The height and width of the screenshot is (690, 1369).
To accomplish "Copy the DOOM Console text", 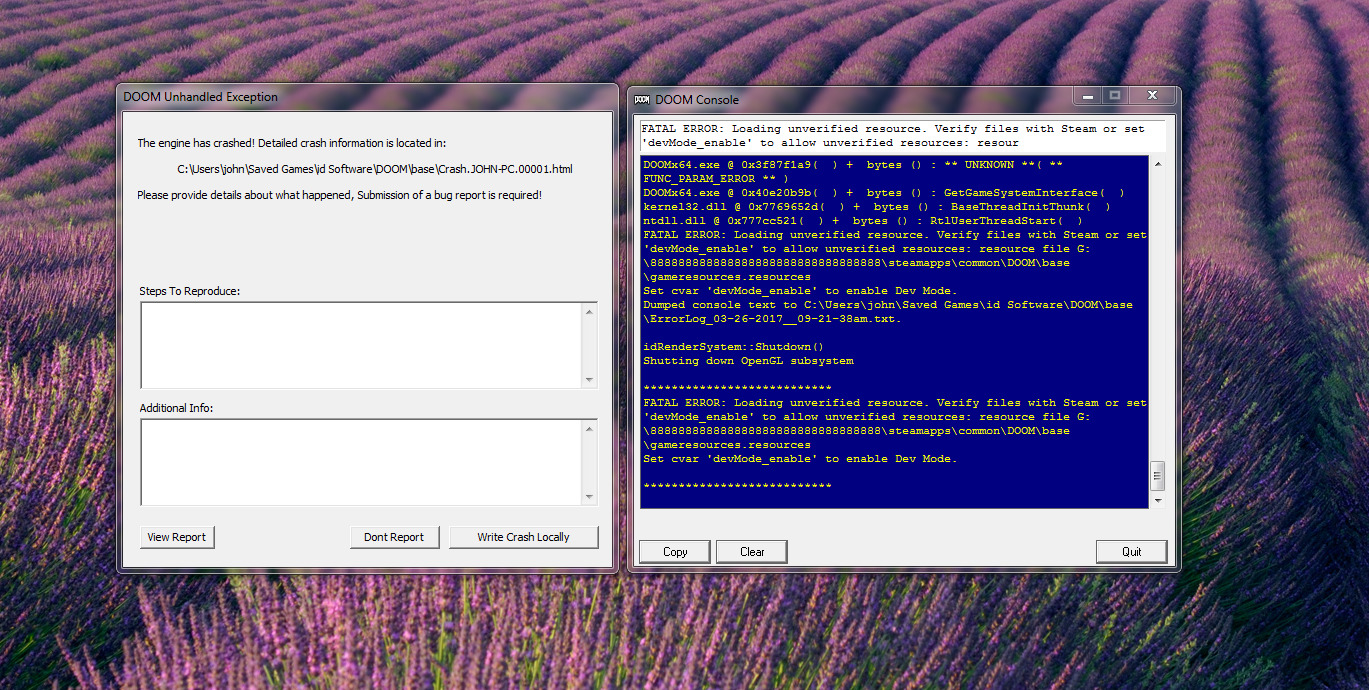I will [675, 551].
